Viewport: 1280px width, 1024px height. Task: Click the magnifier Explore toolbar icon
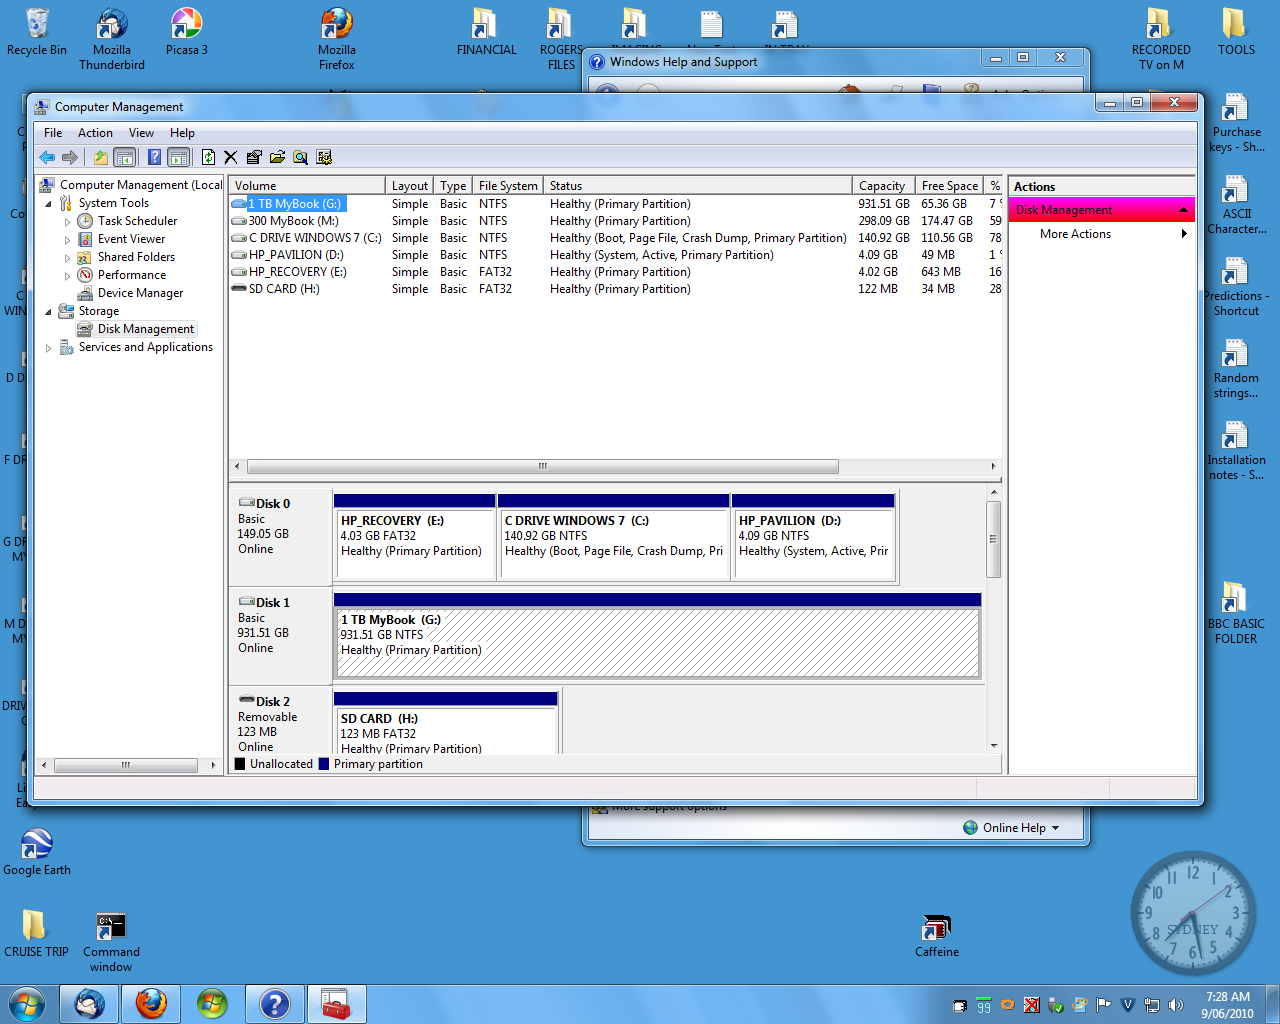click(x=300, y=157)
